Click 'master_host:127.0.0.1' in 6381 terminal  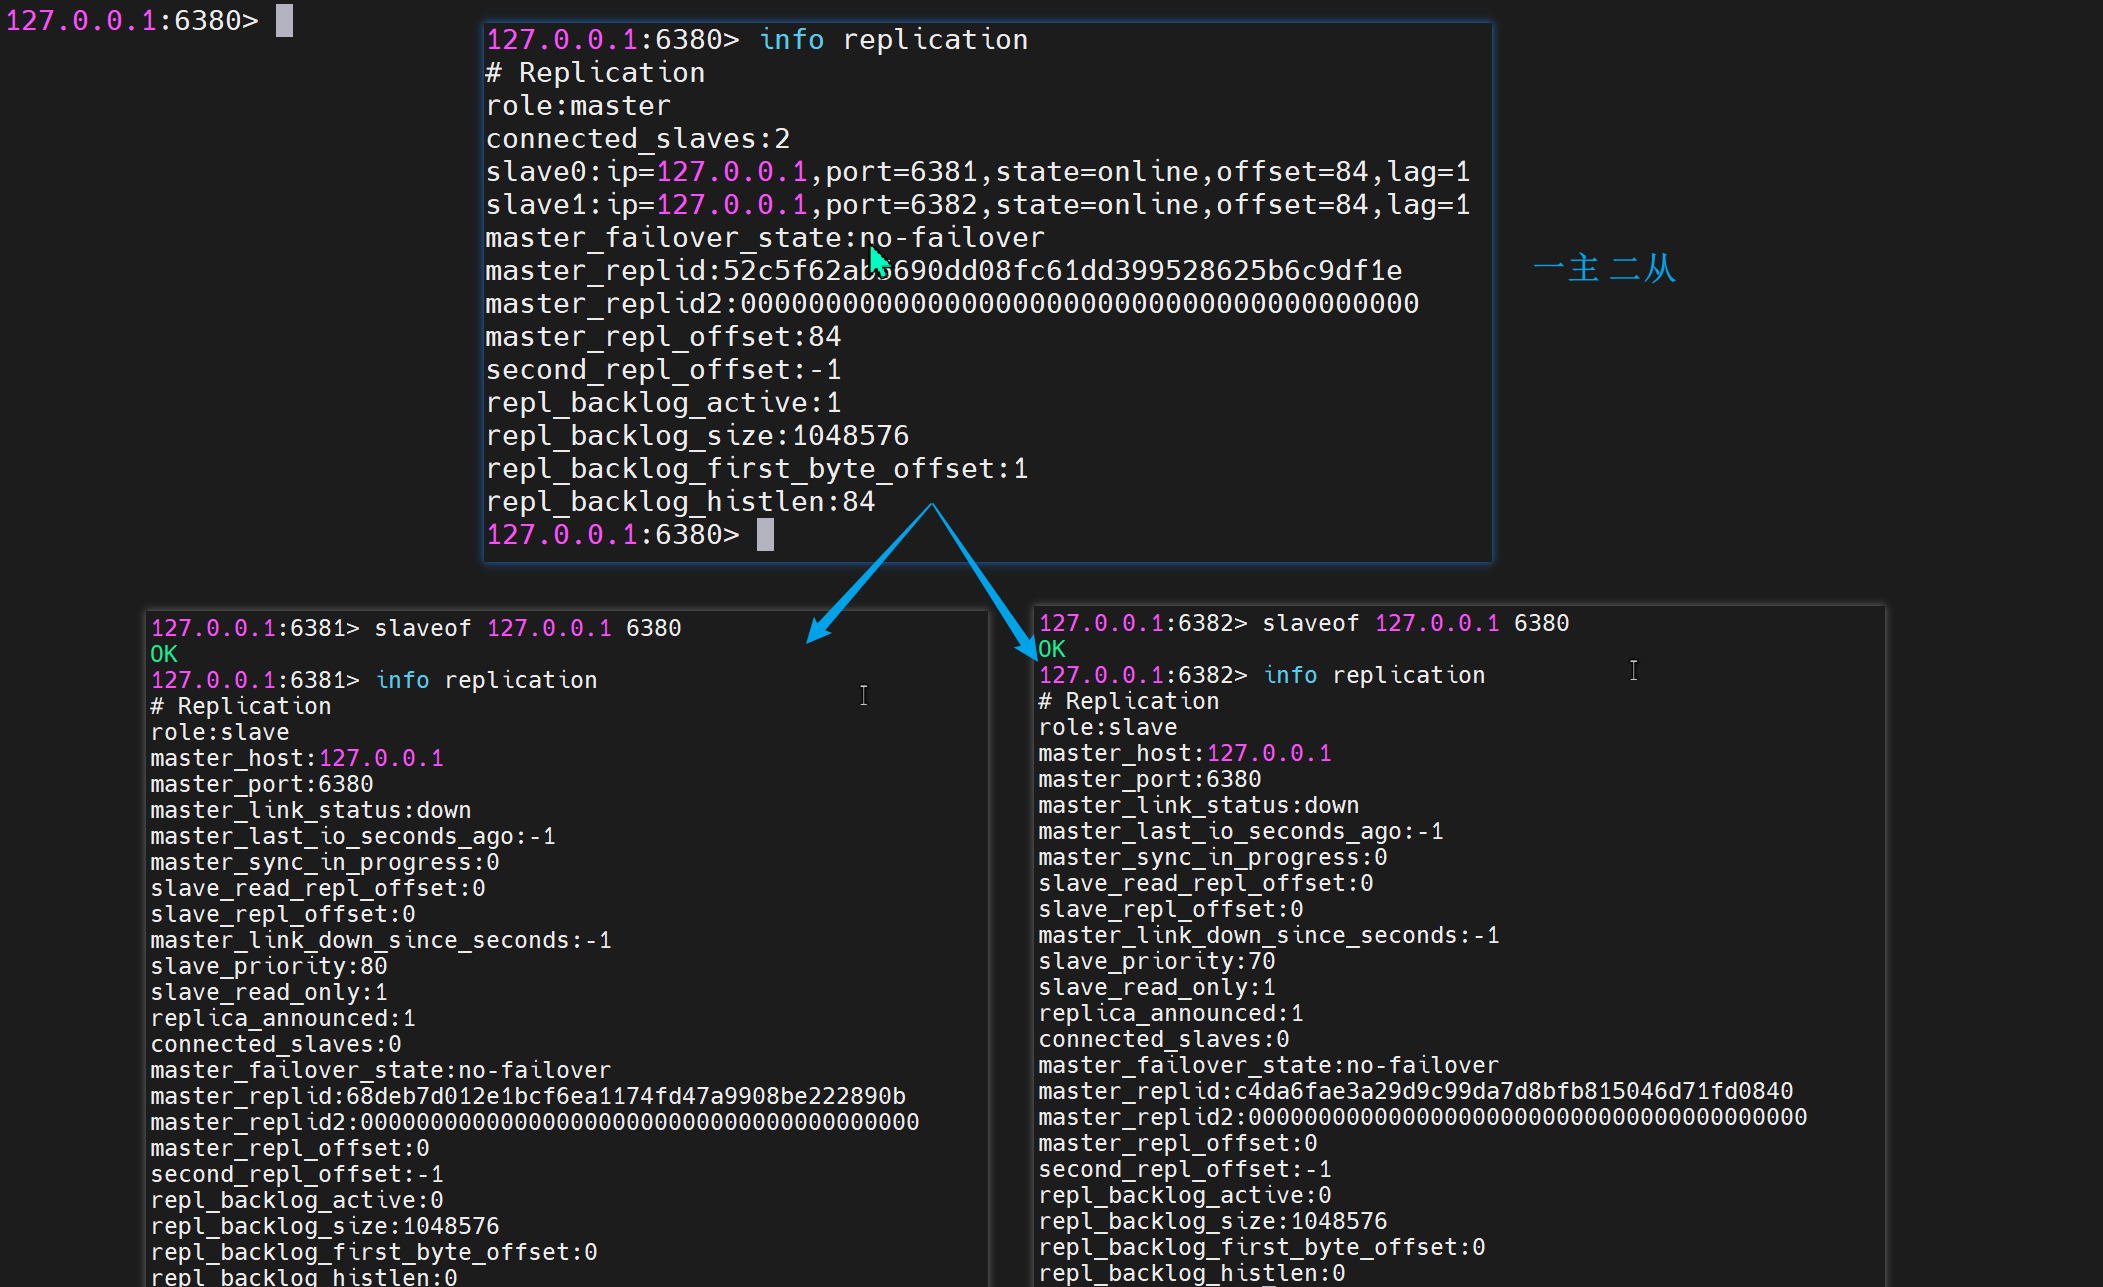(x=297, y=758)
